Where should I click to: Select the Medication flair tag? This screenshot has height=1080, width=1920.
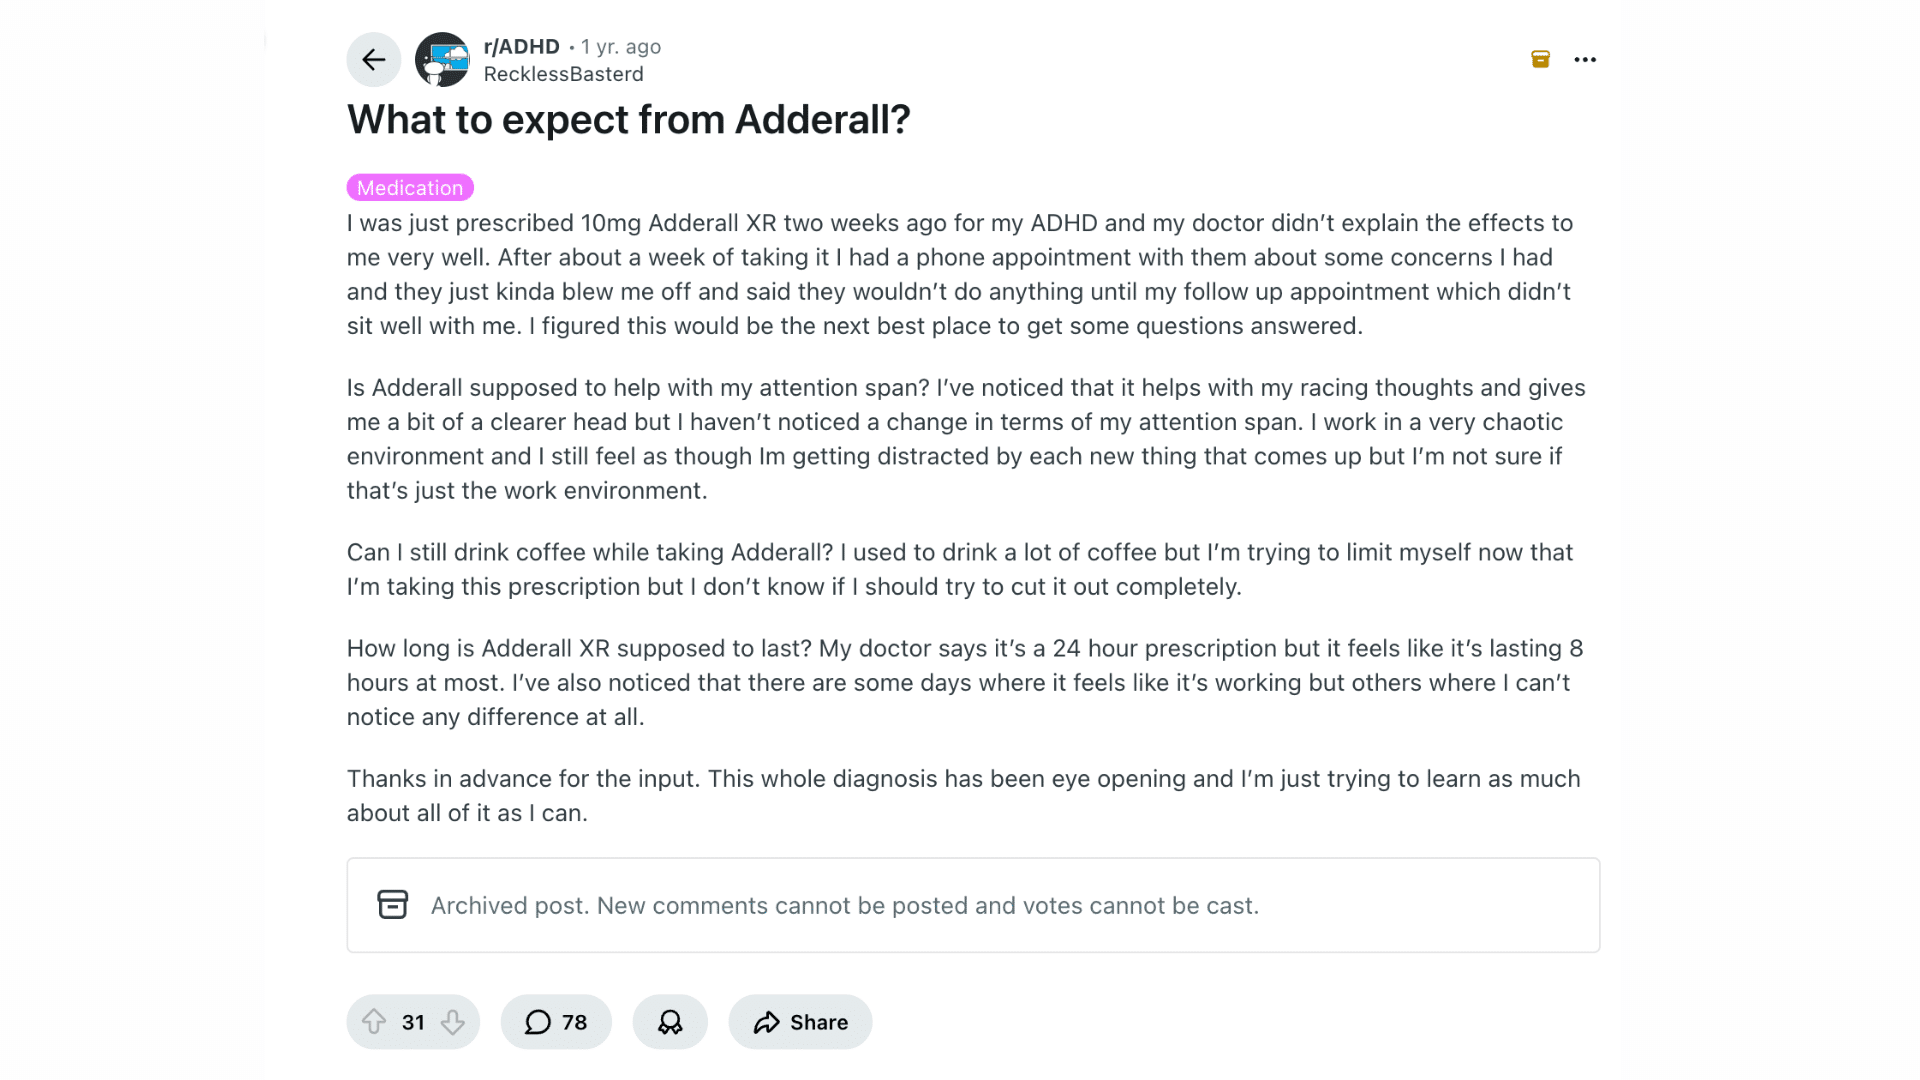click(410, 187)
